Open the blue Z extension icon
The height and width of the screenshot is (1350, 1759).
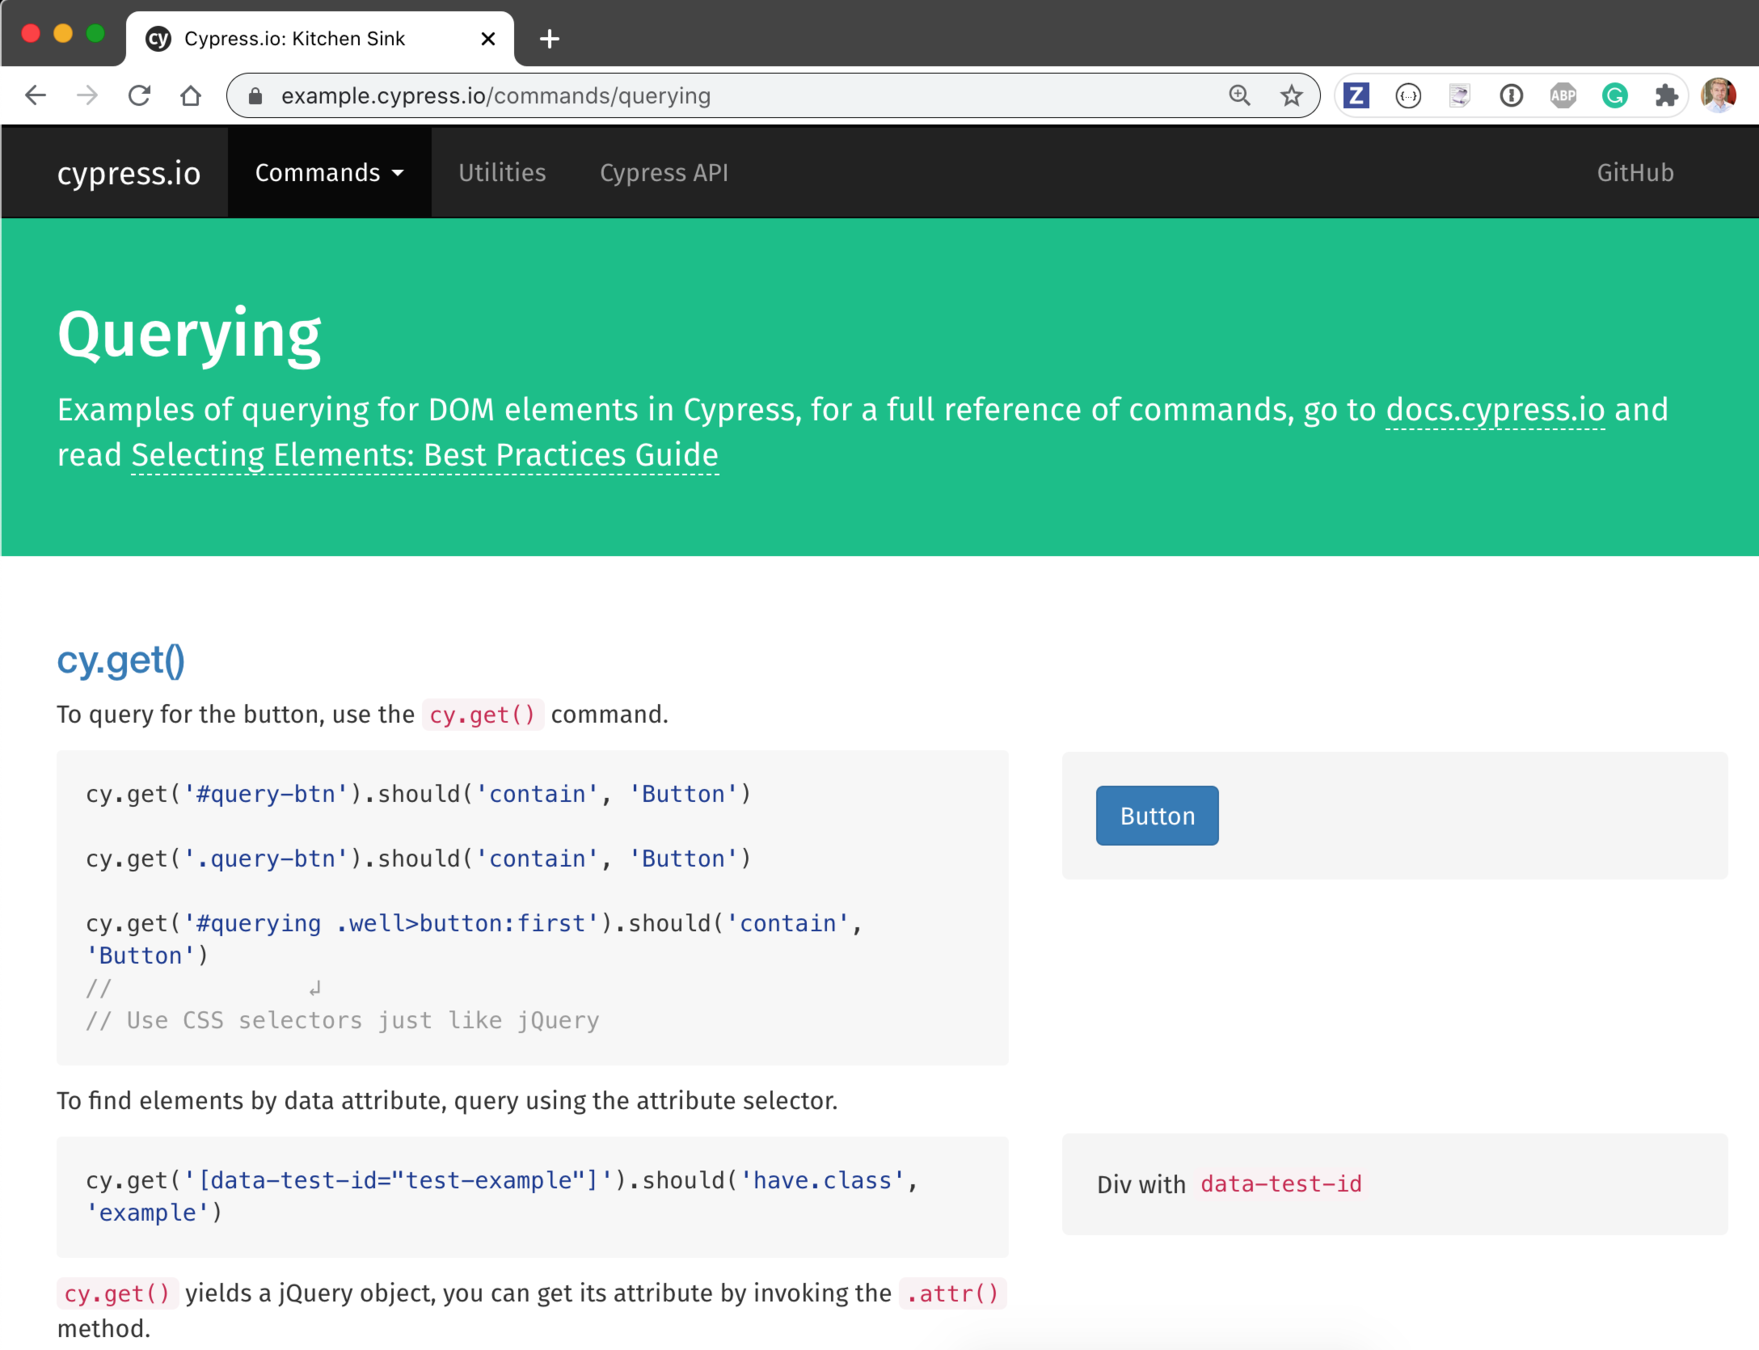pos(1356,95)
